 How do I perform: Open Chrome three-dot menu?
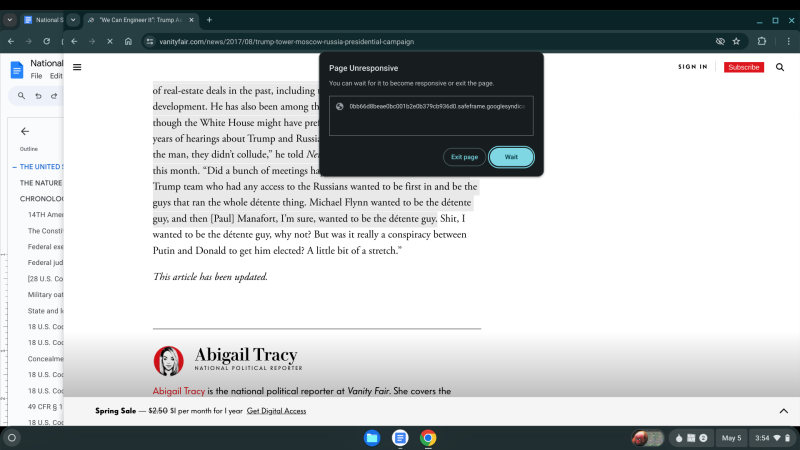tap(788, 41)
